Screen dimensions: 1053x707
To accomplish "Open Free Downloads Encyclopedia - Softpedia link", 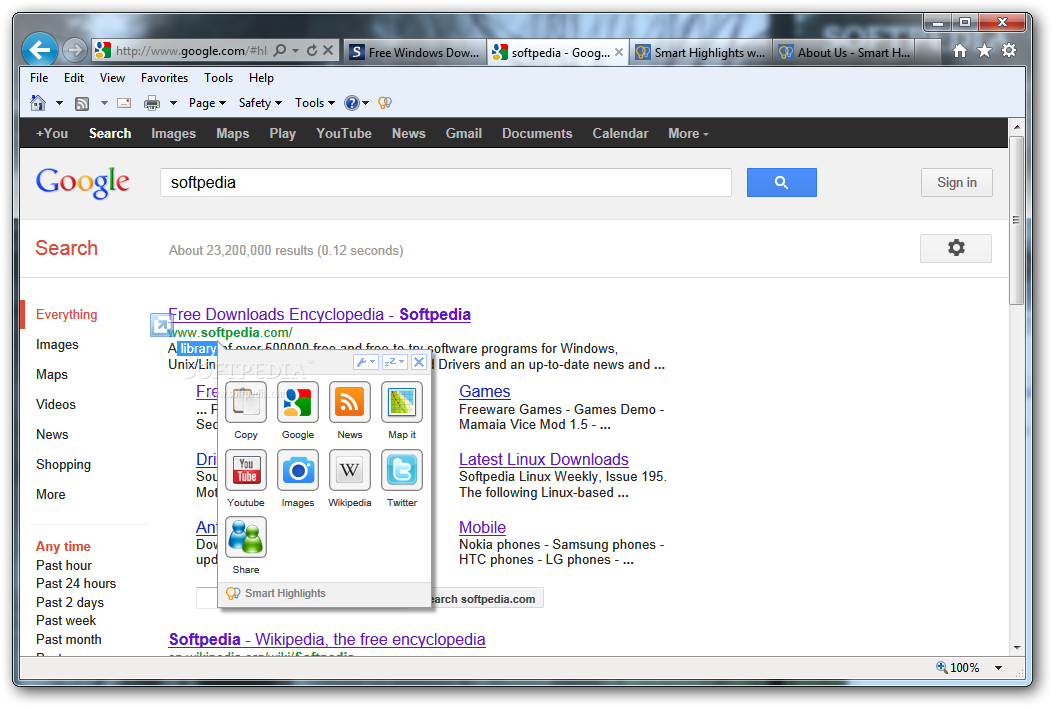I will pos(319,314).
